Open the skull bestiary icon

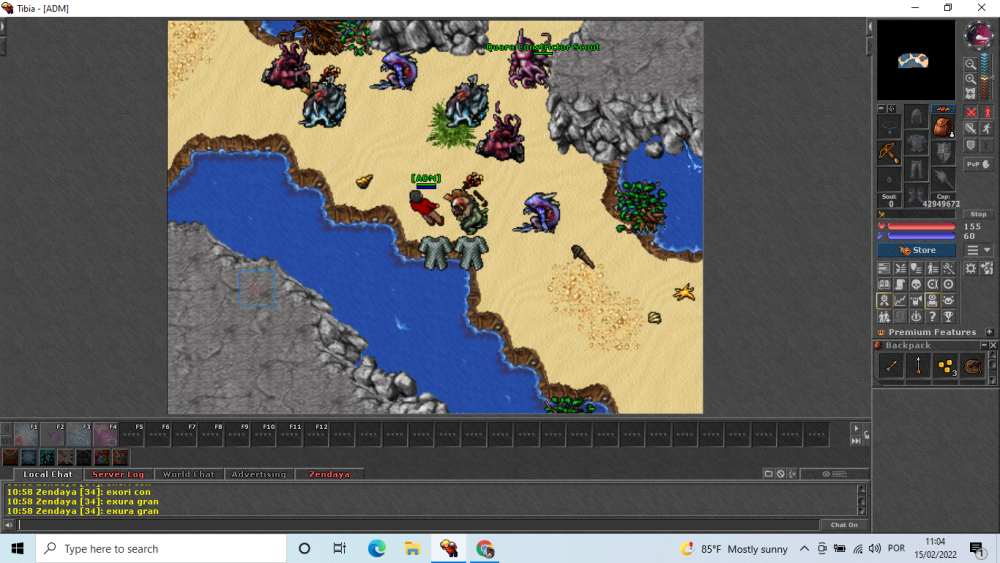pyautogui.click(x=916, y=284)
